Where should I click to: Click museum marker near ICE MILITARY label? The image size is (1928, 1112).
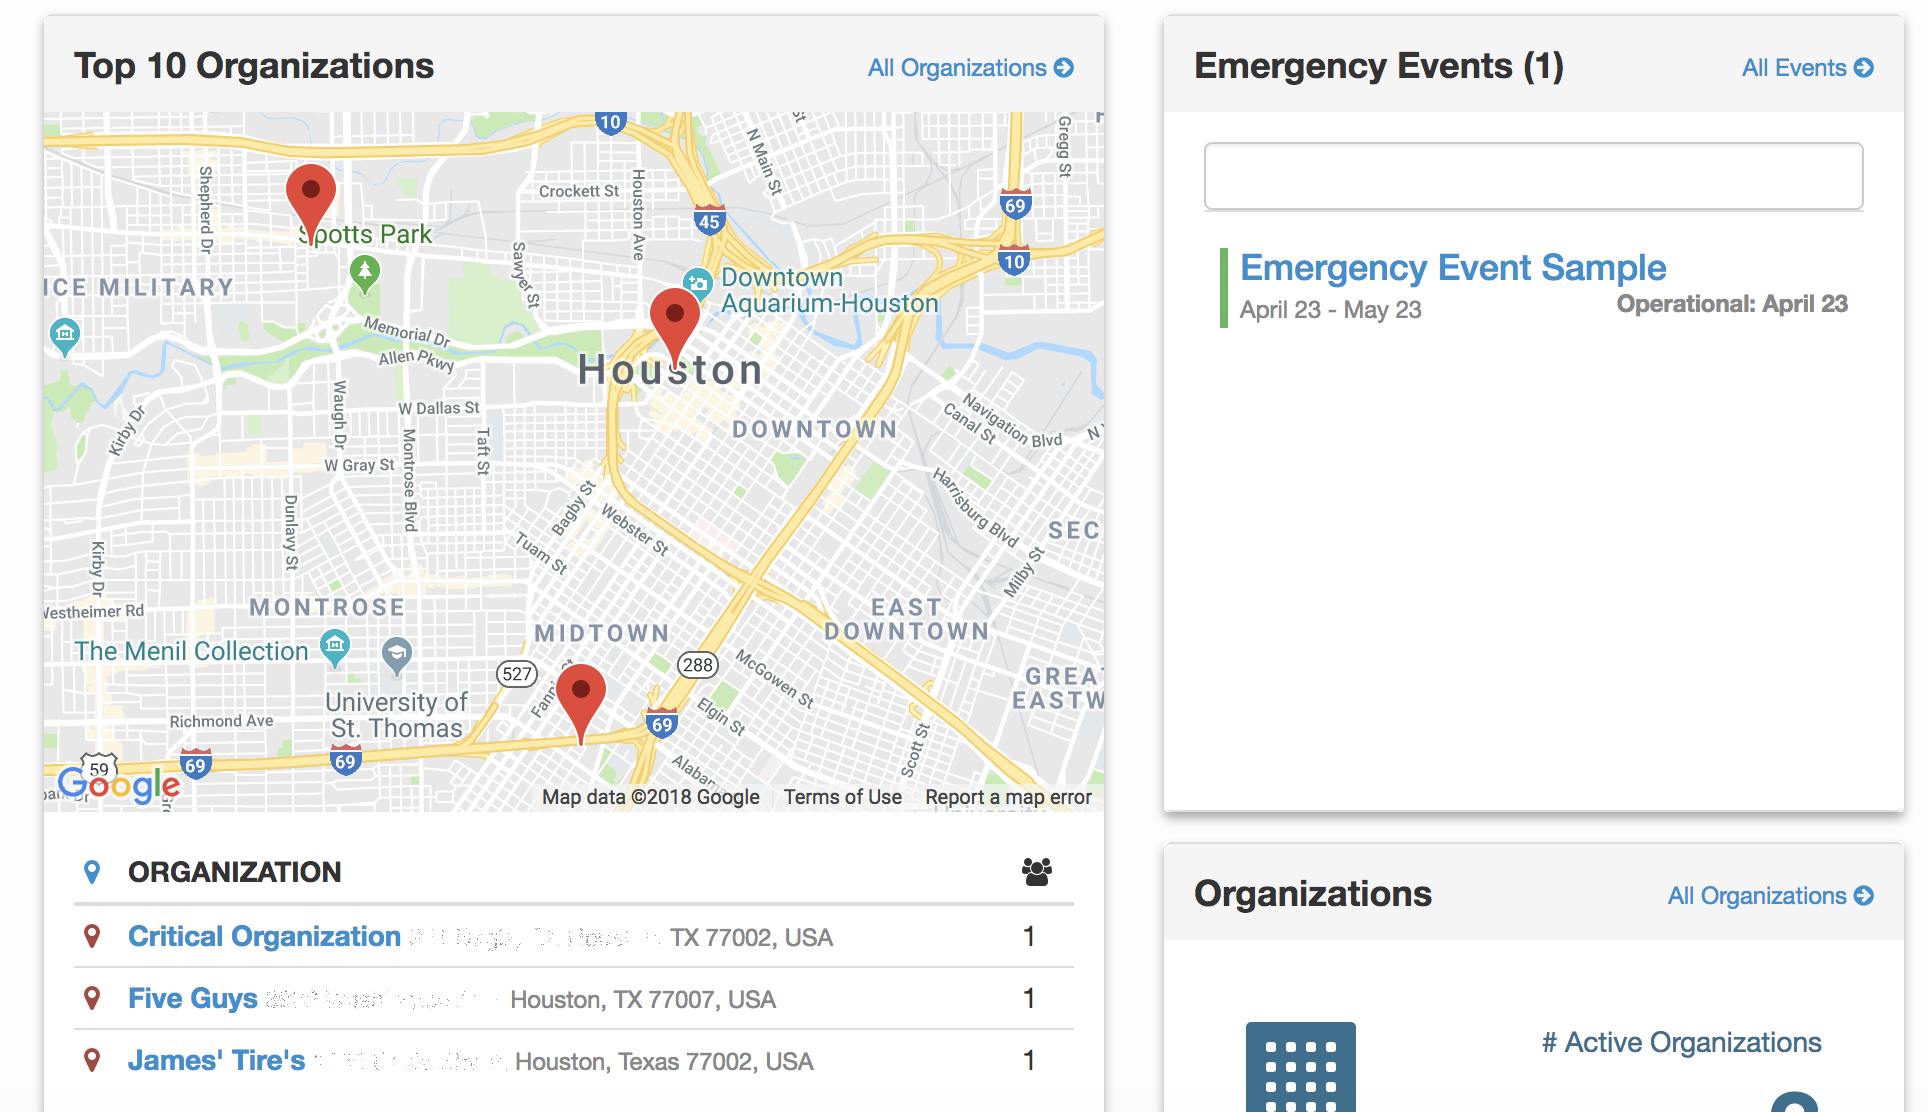65,336
